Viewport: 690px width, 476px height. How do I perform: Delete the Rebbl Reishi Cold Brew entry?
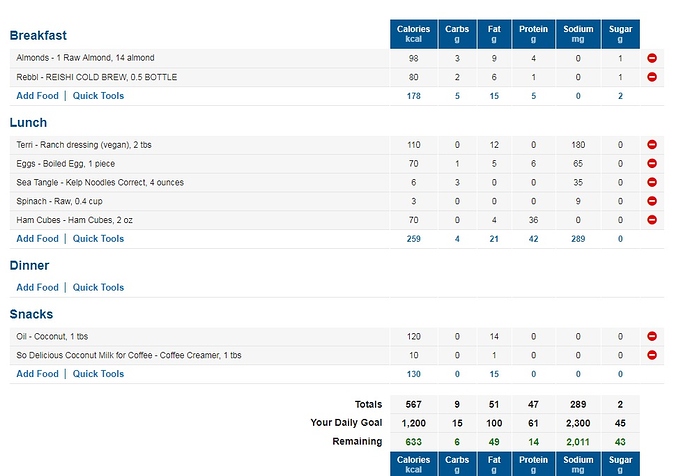point(652,77)
